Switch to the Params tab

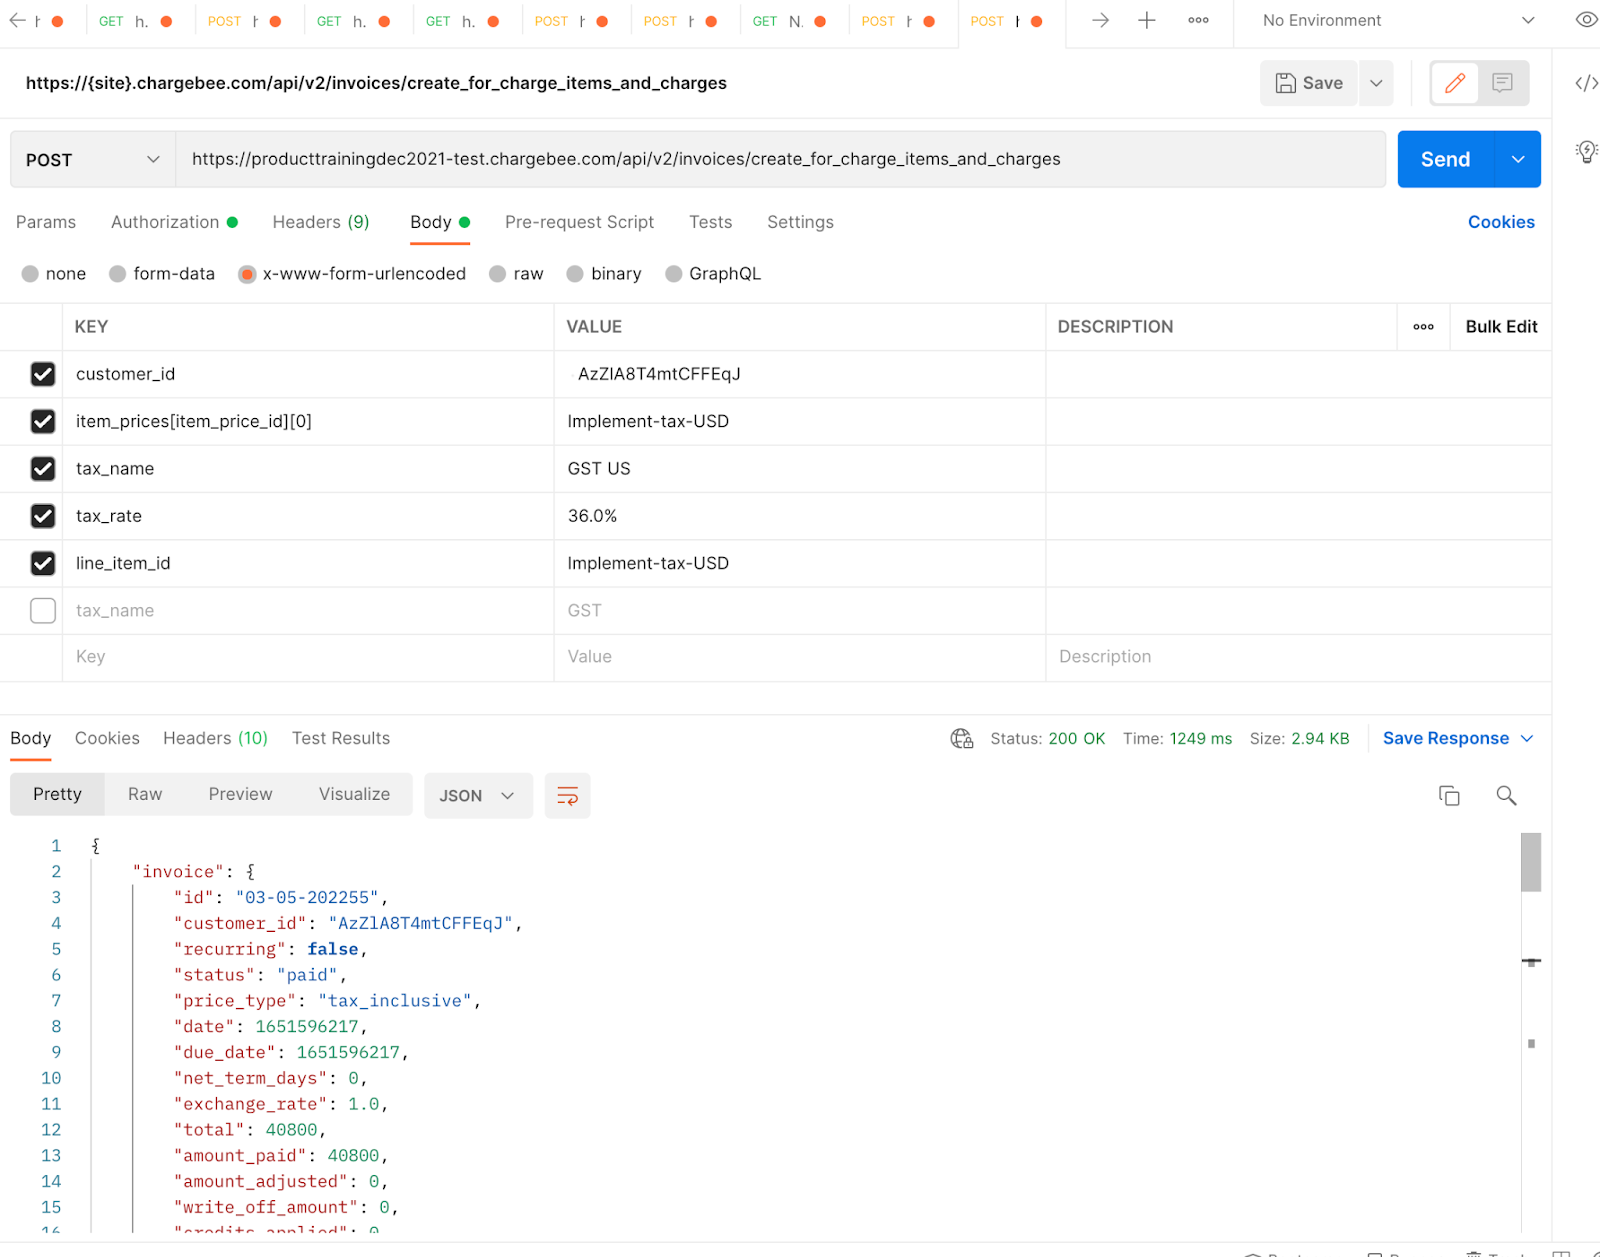(46, 222)
